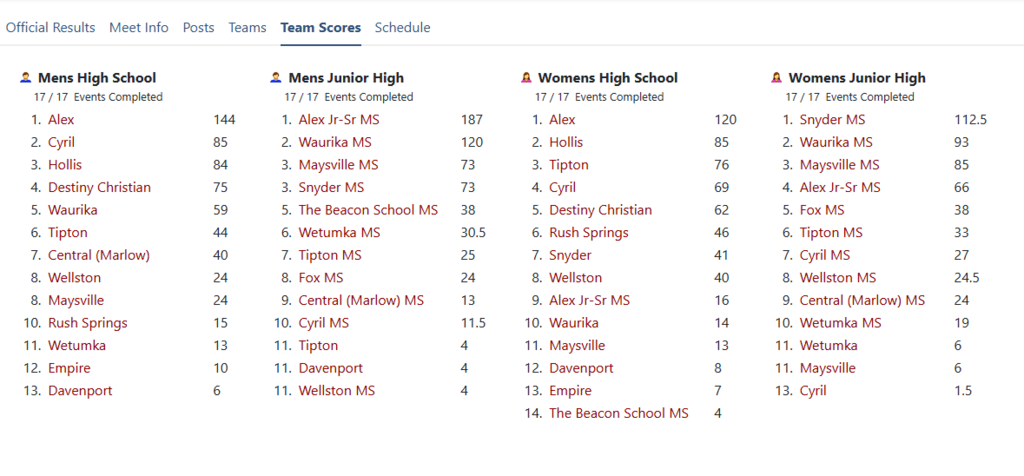Open Hollis in Womens High School
The width and height of the screenshot is (1024, 476).
(566, 142)
